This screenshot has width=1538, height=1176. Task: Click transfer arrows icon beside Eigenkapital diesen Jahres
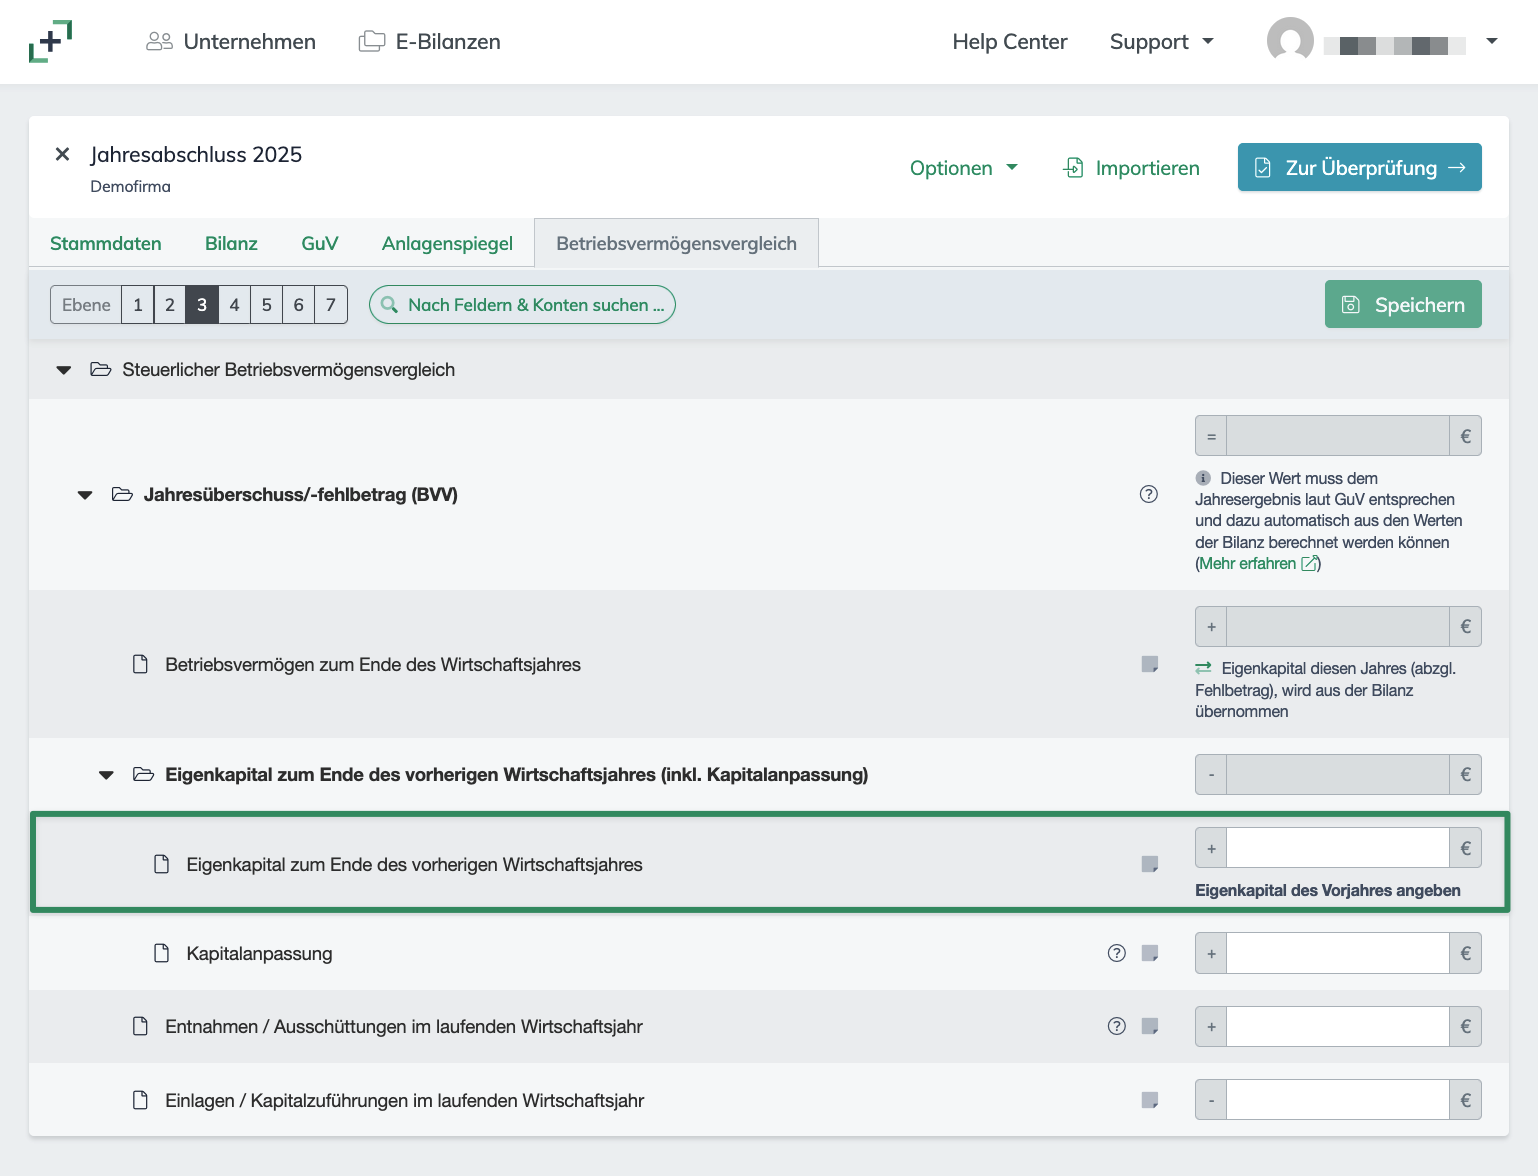(1204, 668)
